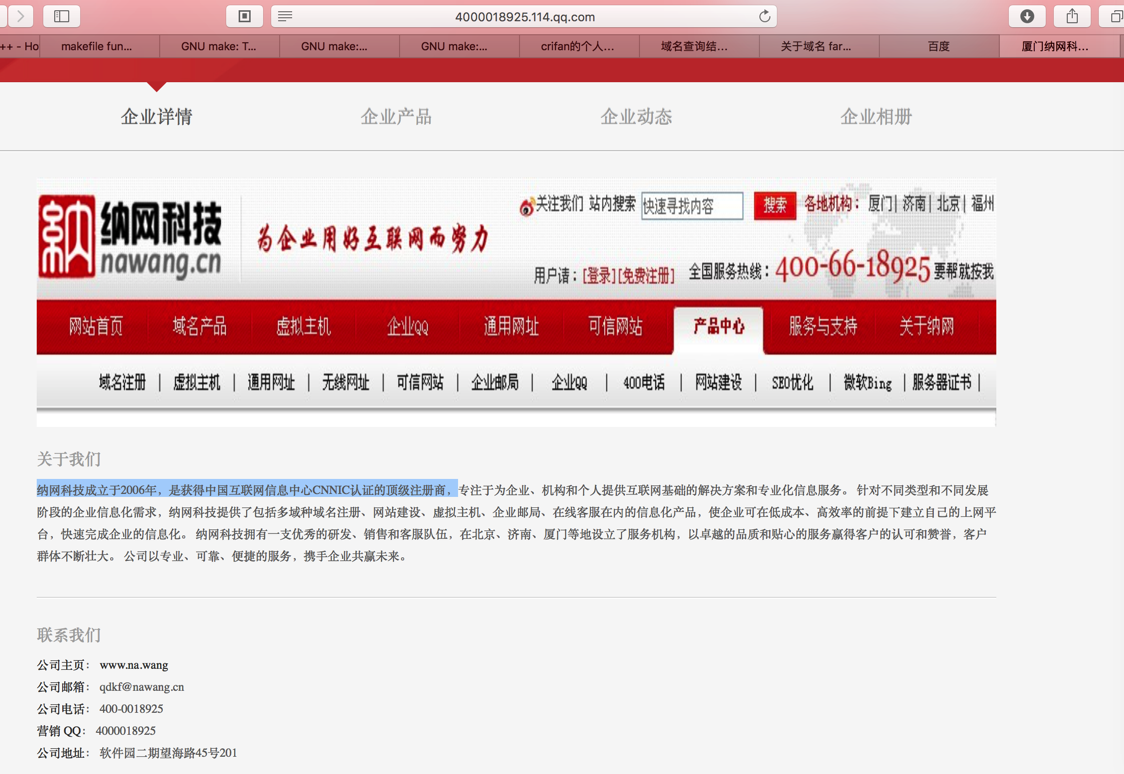Click the [登录] login link
This screenshot has height=774, width=1124.
tap(598, 275)
